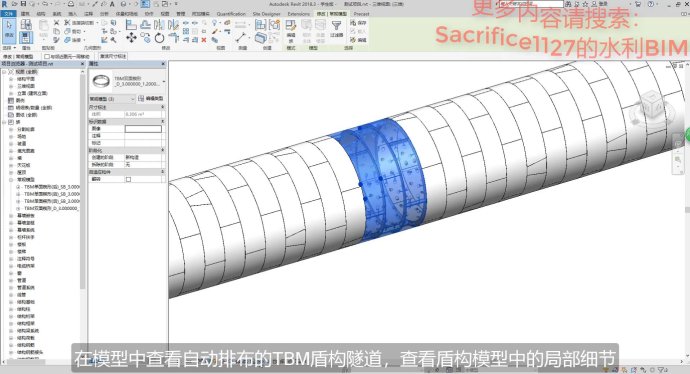Click the red Delete X icon
The width and height of the screenshot is (690, 374).
click(x=204, y=40)
